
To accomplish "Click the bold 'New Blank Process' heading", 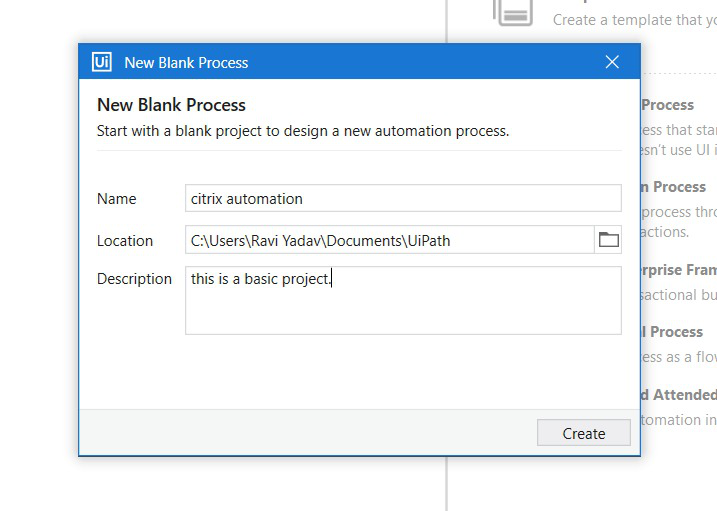I will click(x=171, y=105).
